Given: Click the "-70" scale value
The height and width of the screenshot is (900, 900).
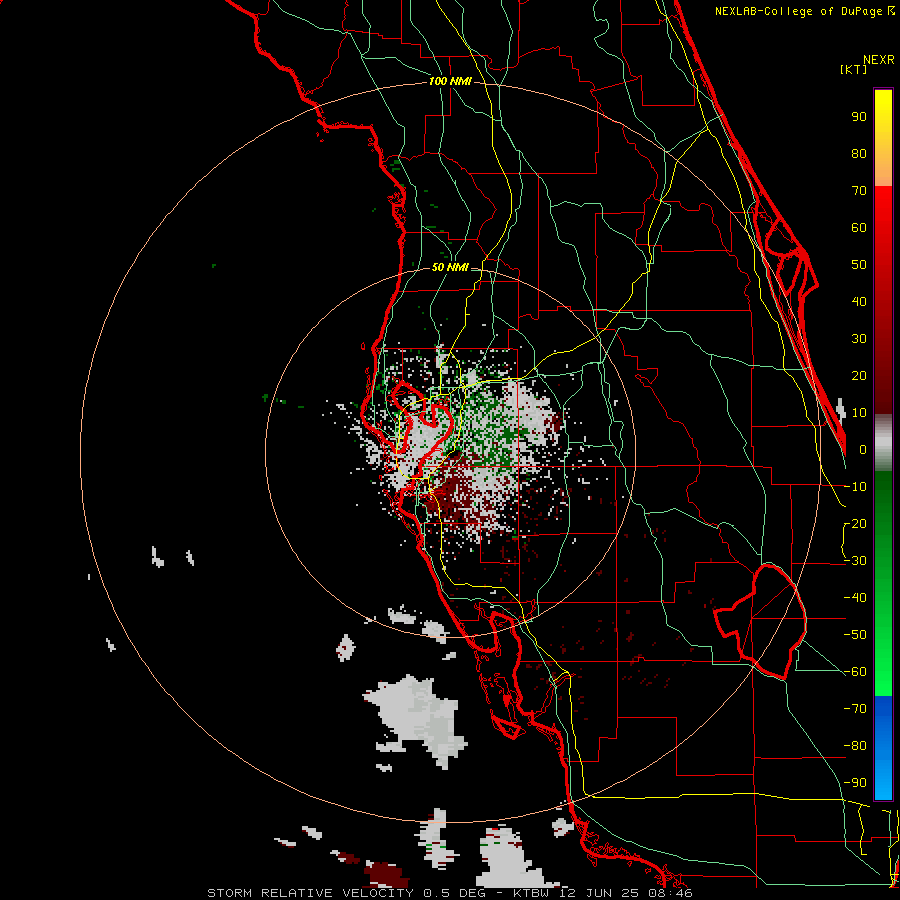Looking at the screenshot, I should (855, 709).
